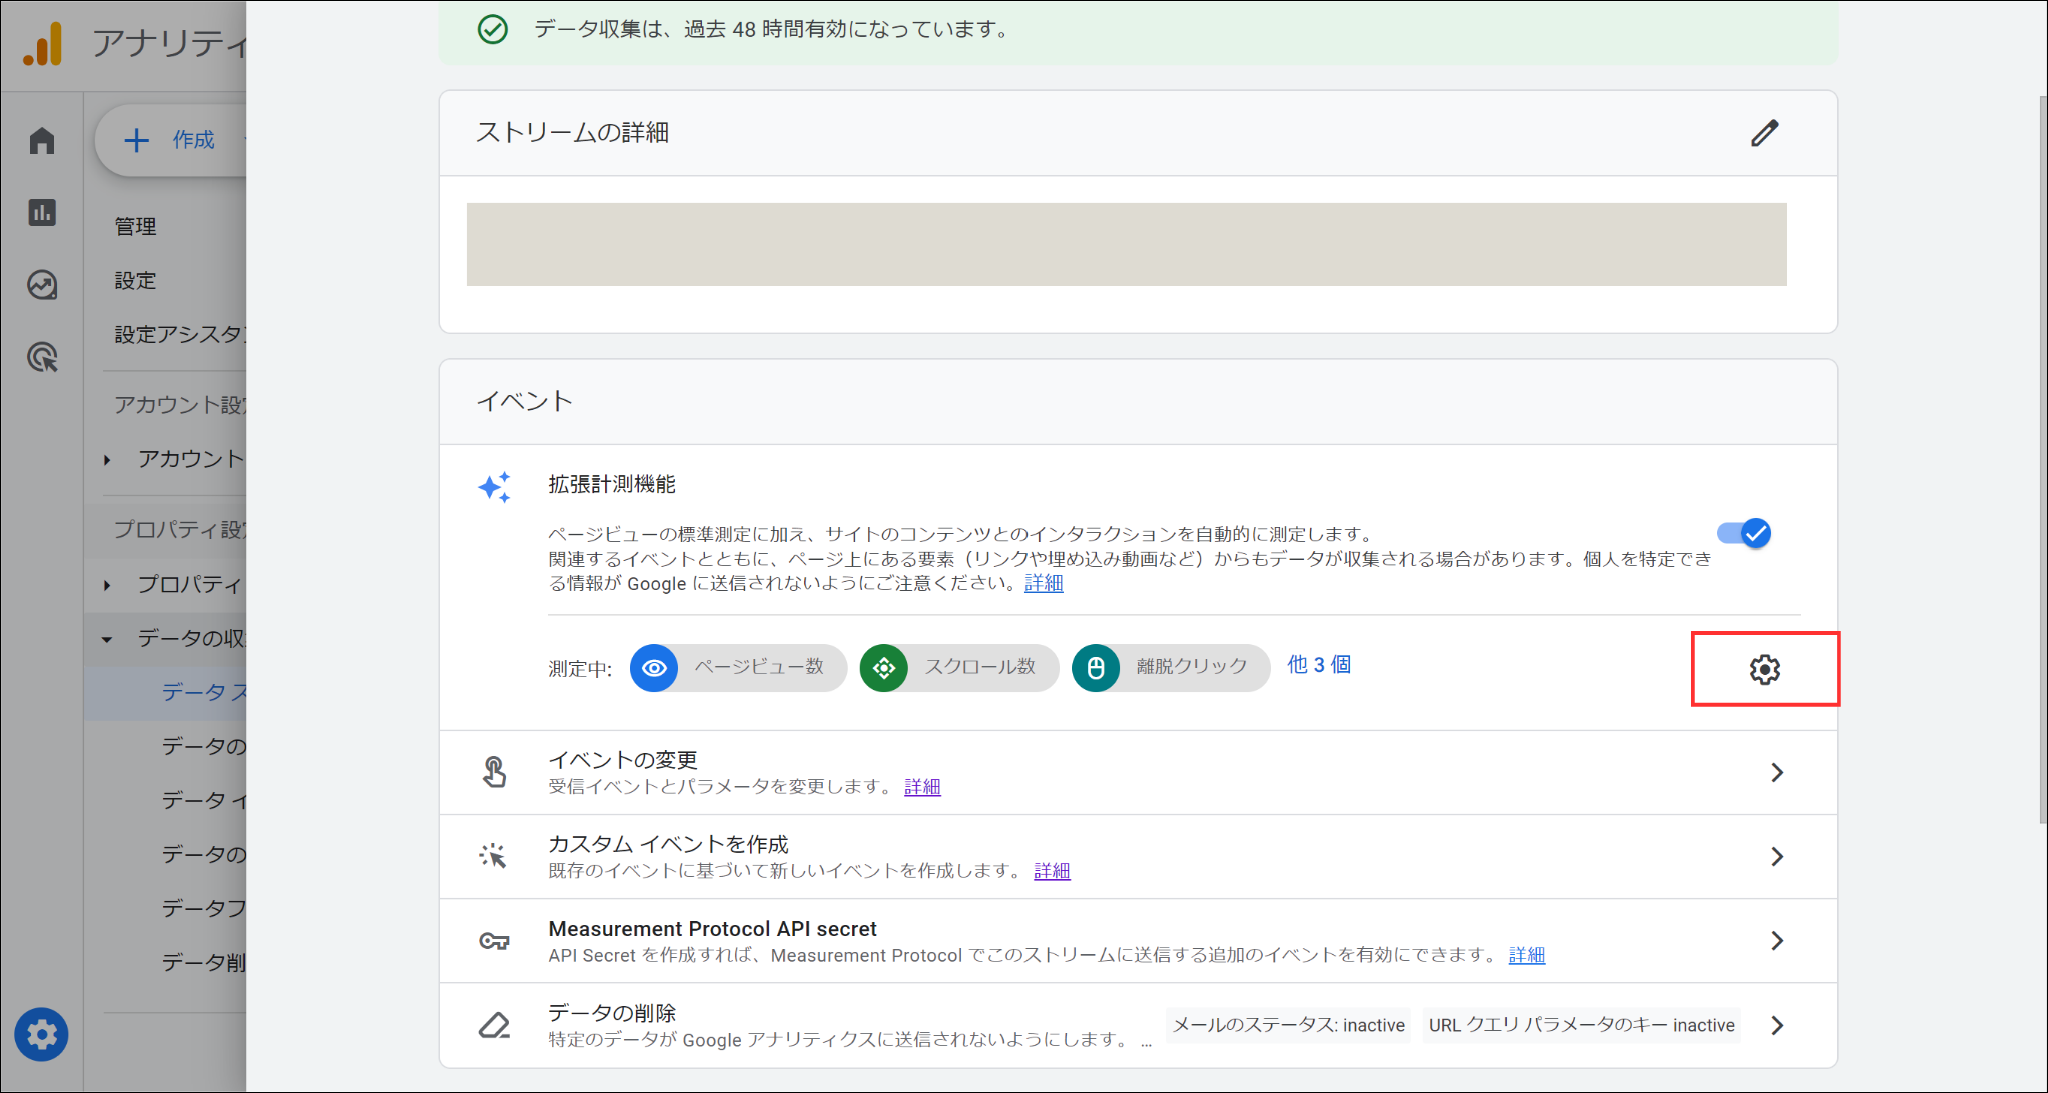Click the ストリームの詳細 heading

(x=572, y=133)
